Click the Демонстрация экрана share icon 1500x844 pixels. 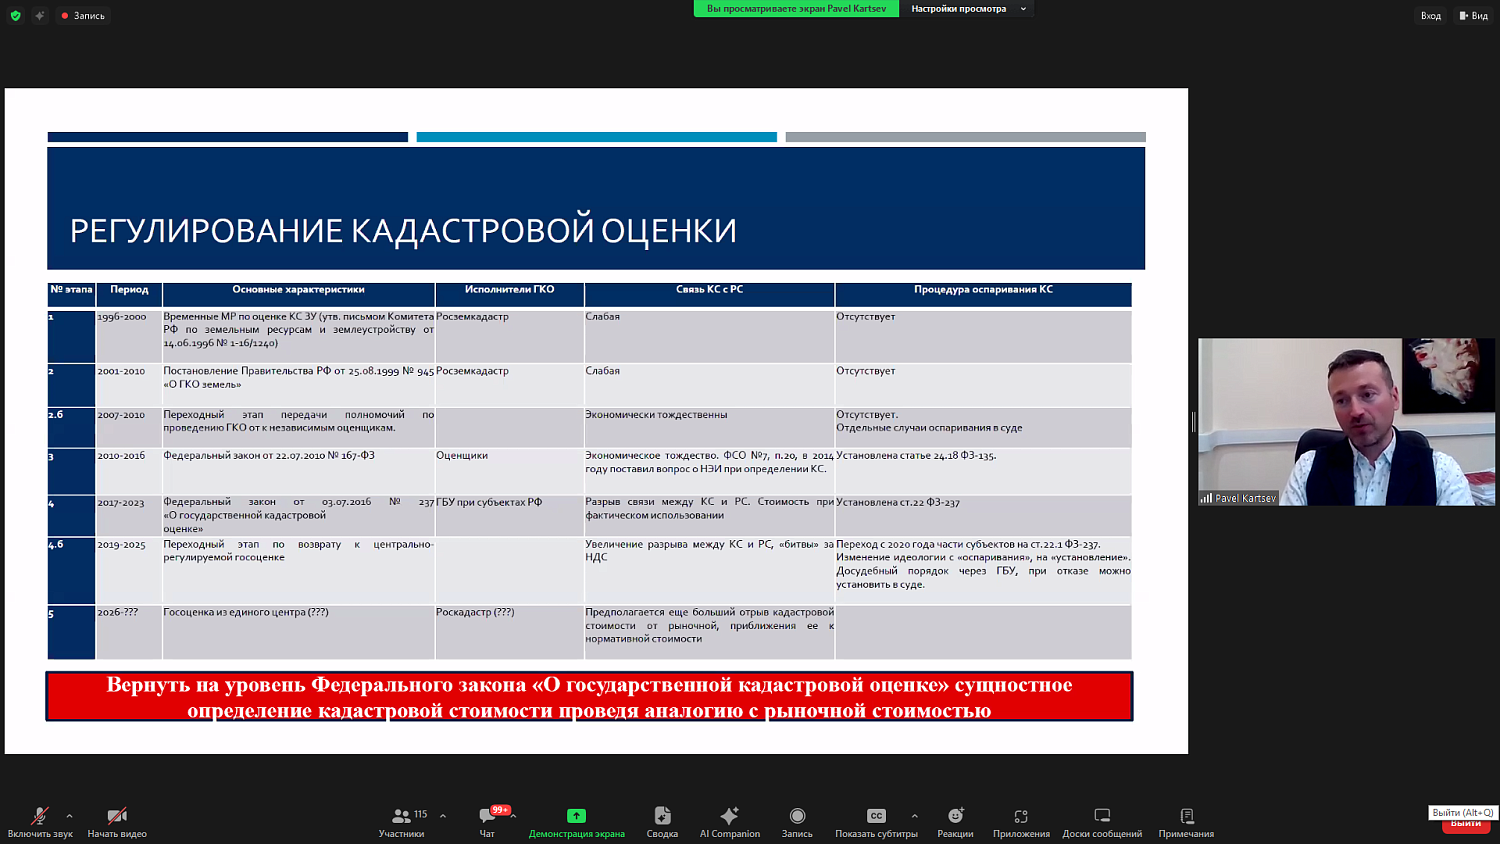pos(576,817)
